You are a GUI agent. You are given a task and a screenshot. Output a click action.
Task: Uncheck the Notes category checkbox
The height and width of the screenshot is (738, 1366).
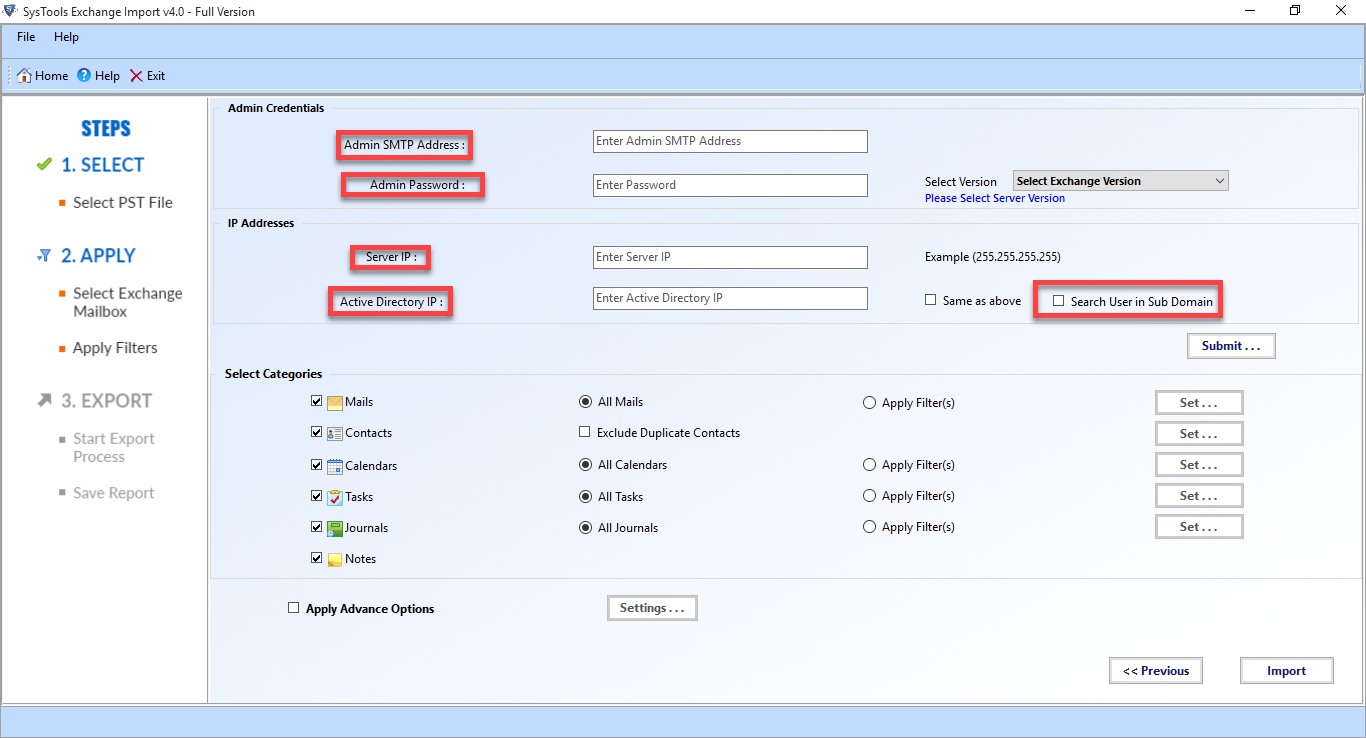click(x=317, y=558)
